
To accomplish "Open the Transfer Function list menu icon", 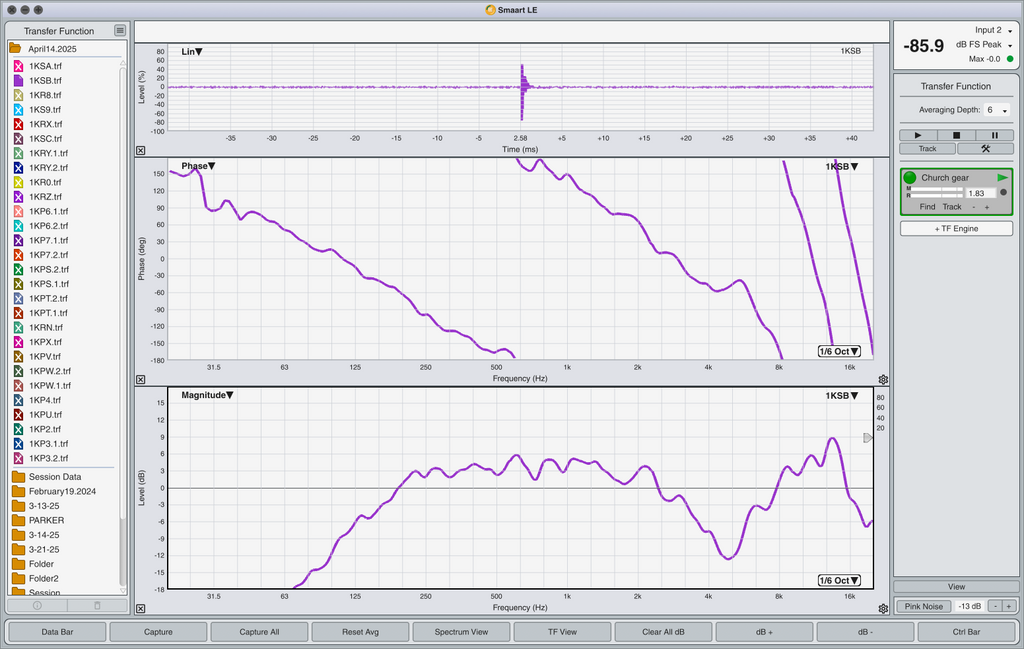I will click(x=120, y=30).
